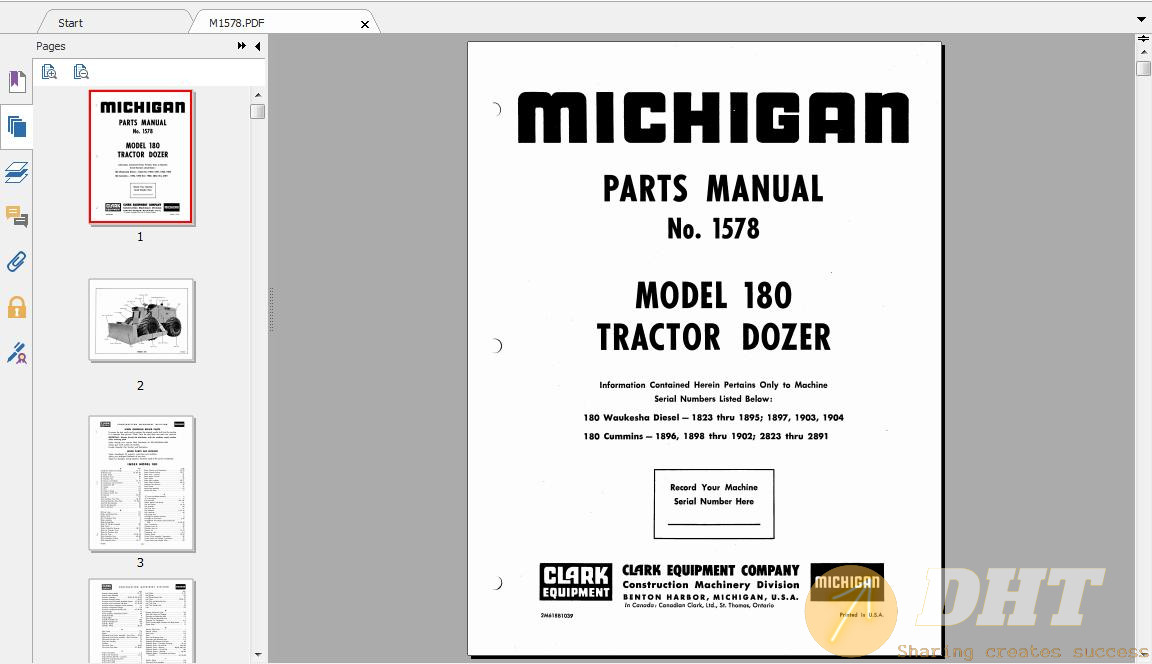
Task: Open the Comments panel icon
Action: click(17, 217)
